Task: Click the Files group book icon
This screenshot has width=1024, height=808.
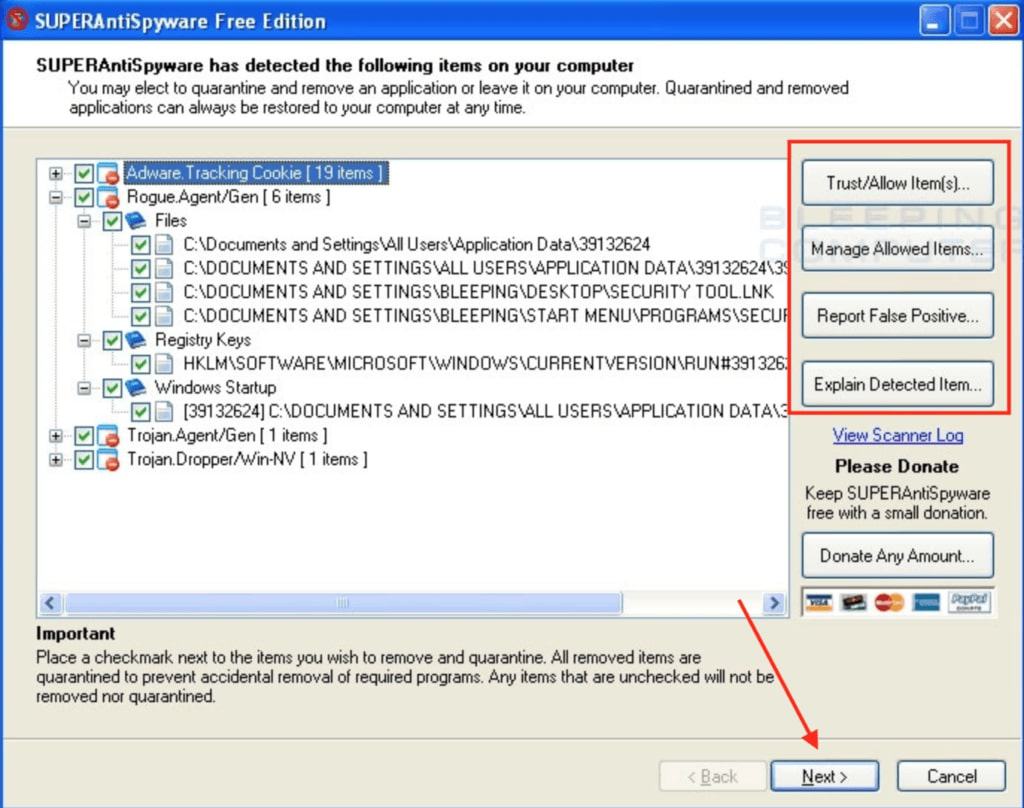Action: (136, 221)
